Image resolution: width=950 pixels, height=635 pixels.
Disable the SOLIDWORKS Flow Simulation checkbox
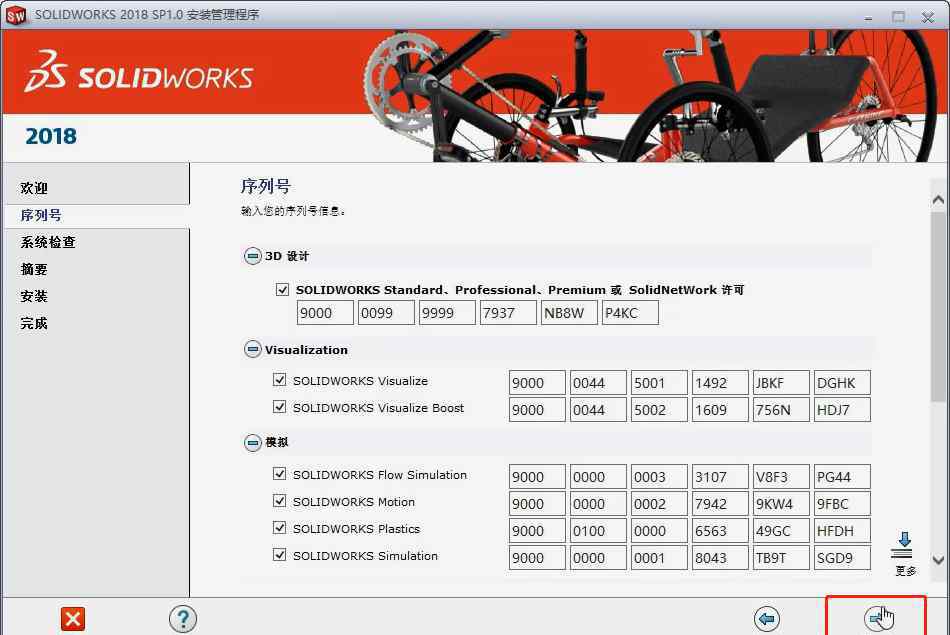coord(279,474)
